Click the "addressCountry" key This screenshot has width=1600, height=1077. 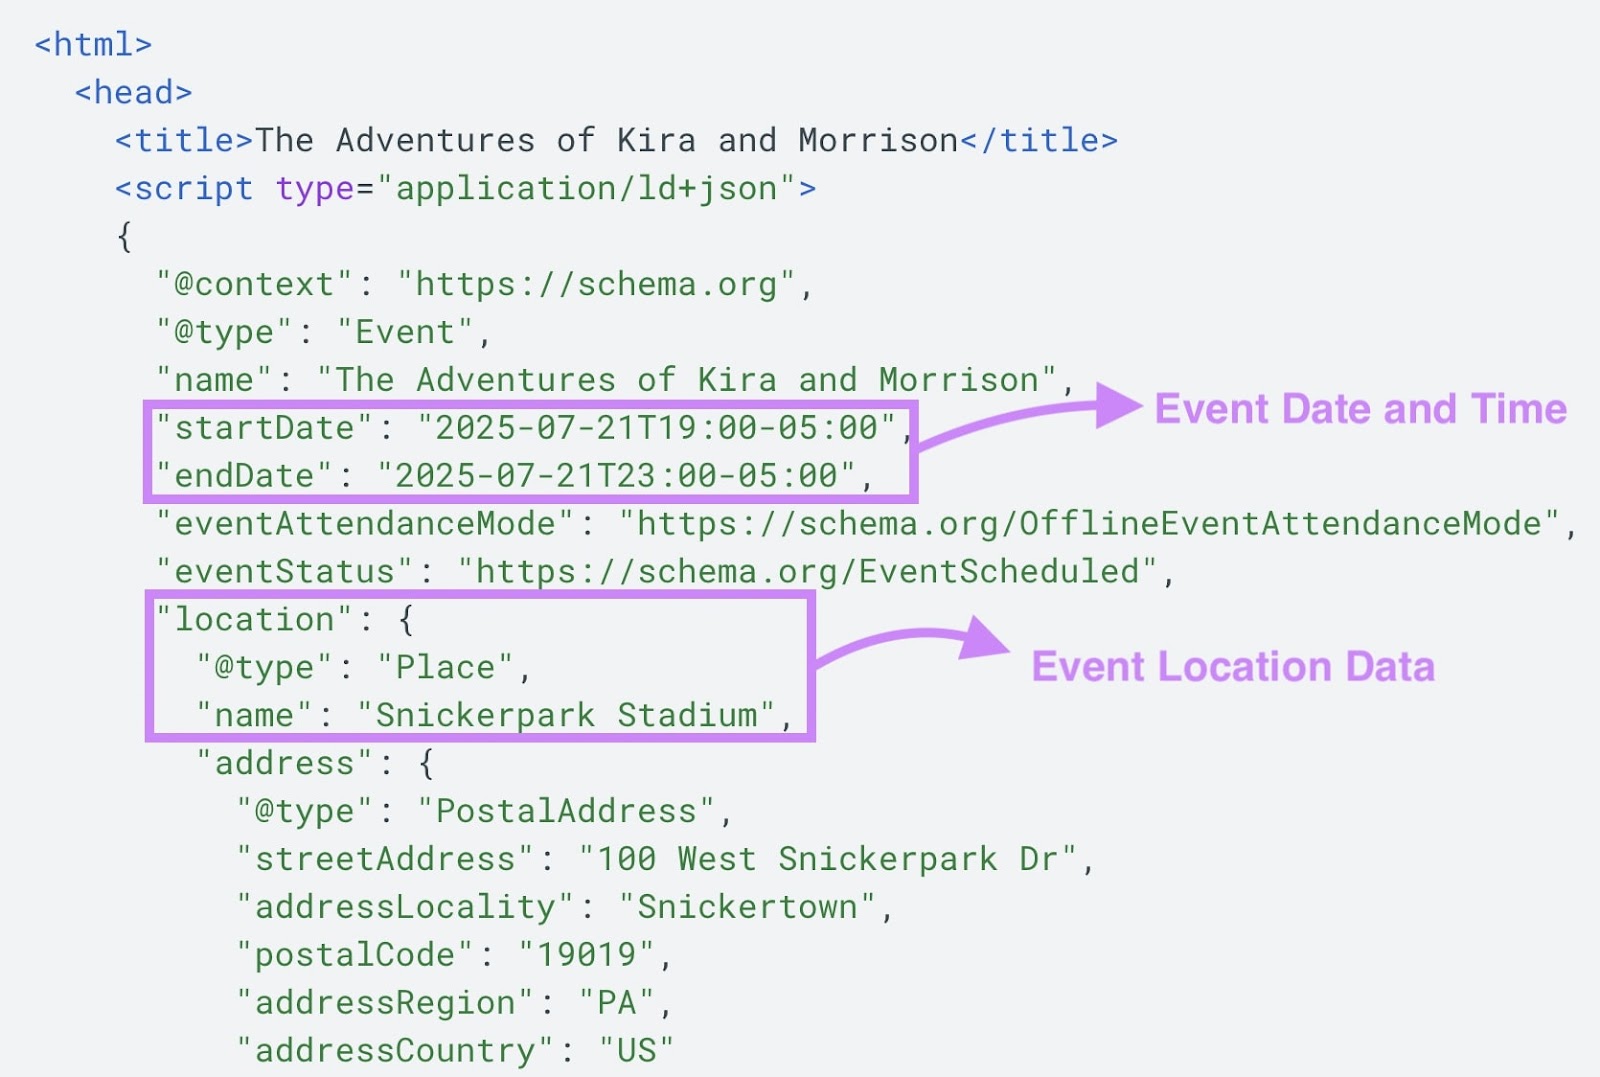pyautogui.click(x=395, y=1051)
